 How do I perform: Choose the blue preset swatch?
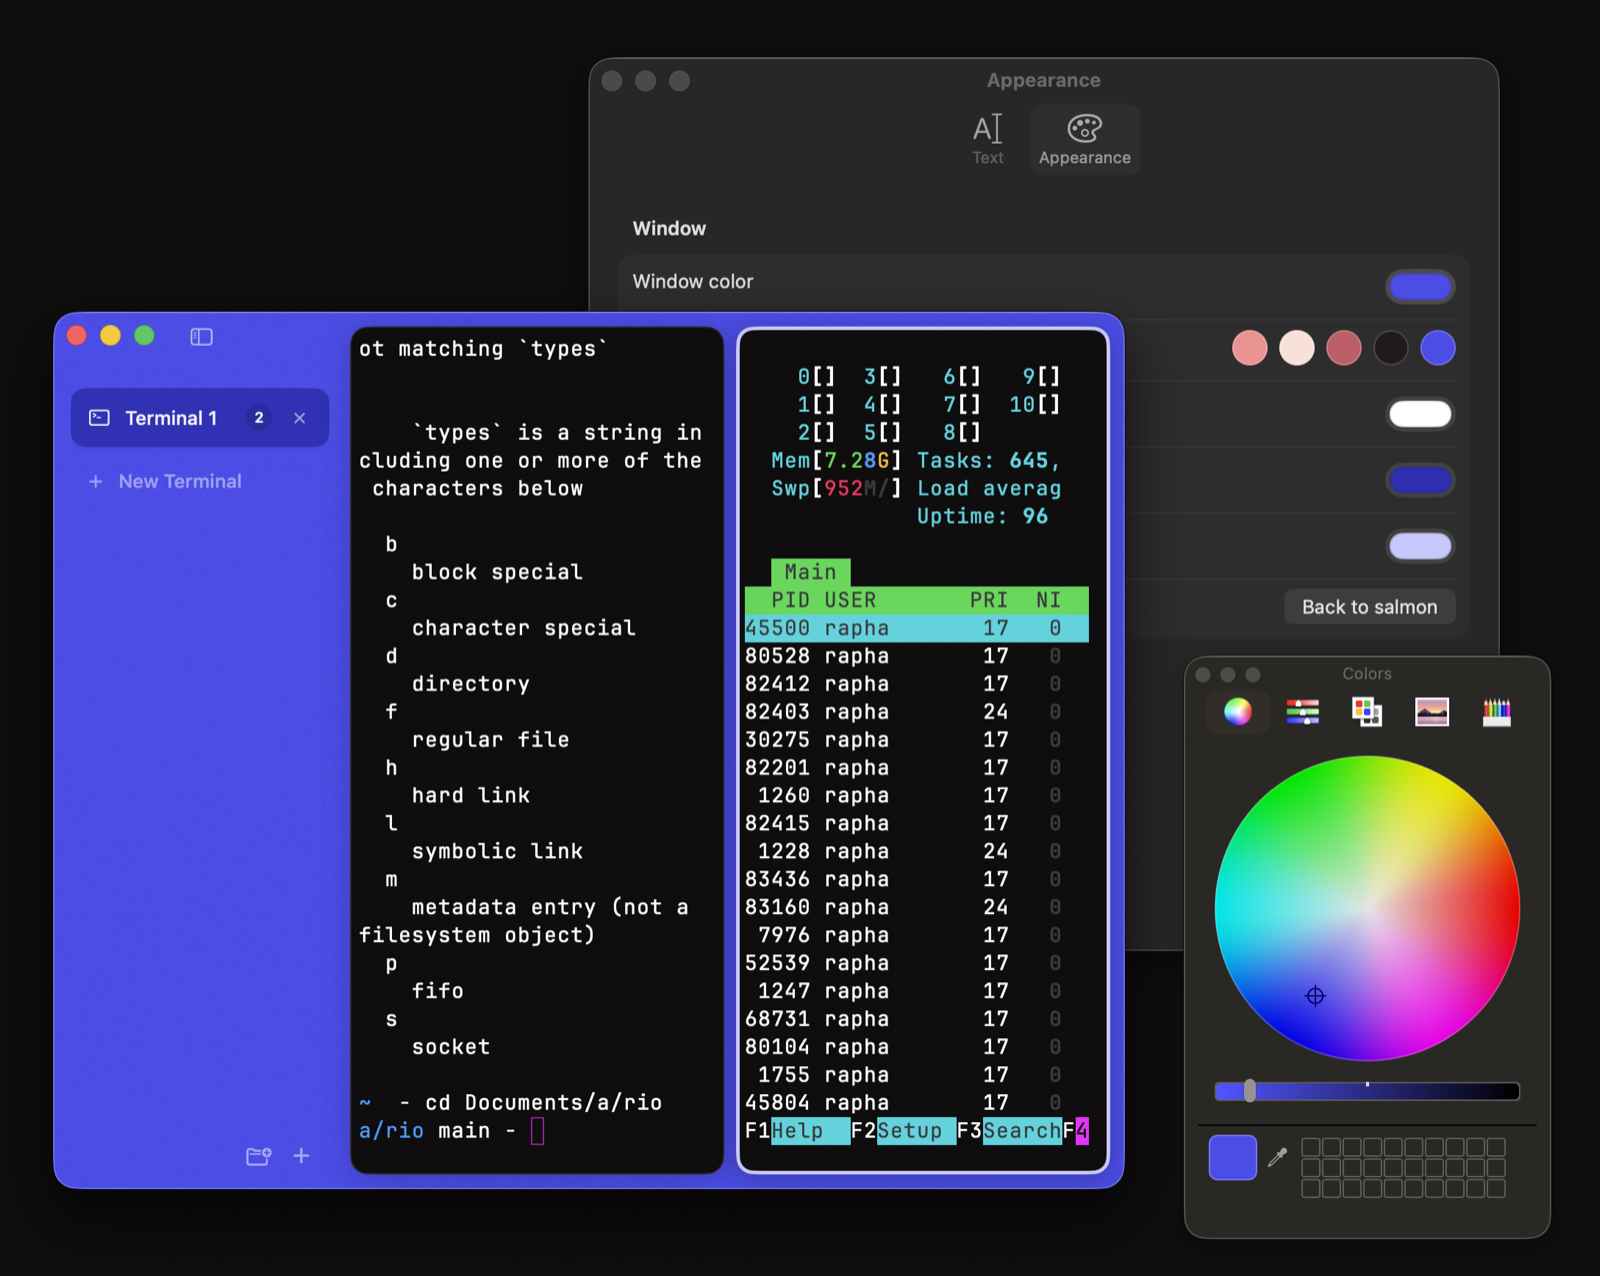[x=1438, y=348]
